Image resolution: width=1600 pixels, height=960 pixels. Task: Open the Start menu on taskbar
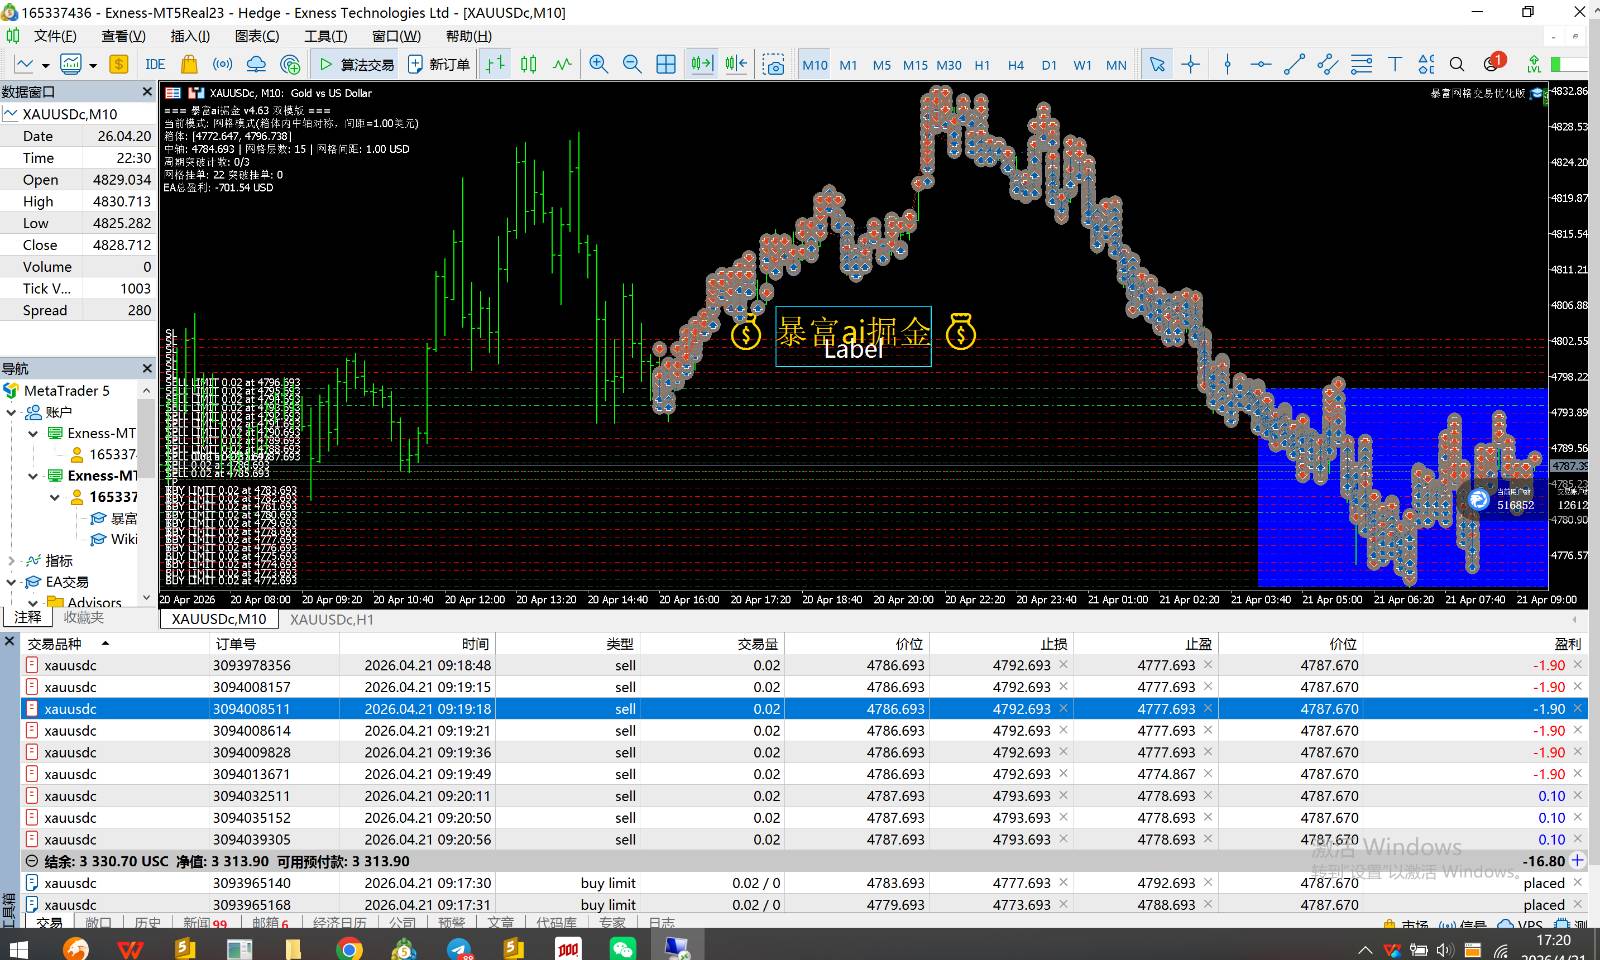[18, 948]
